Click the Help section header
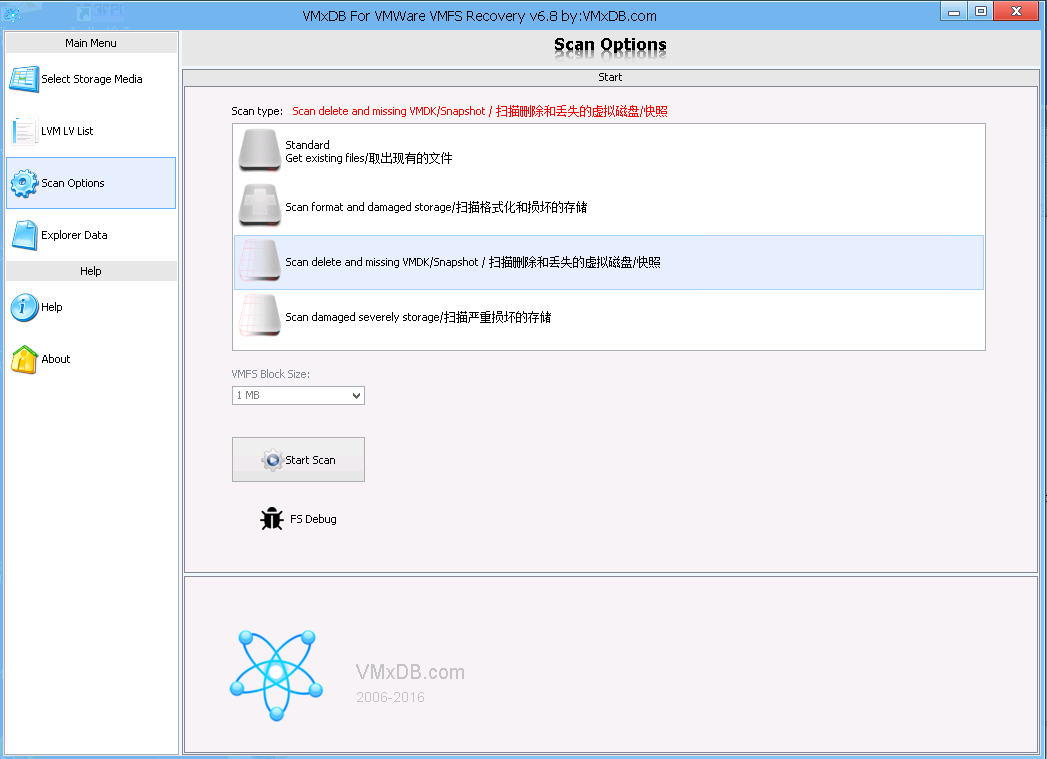This screenshot has width=1047, height=759. click(x=91, y=271)
